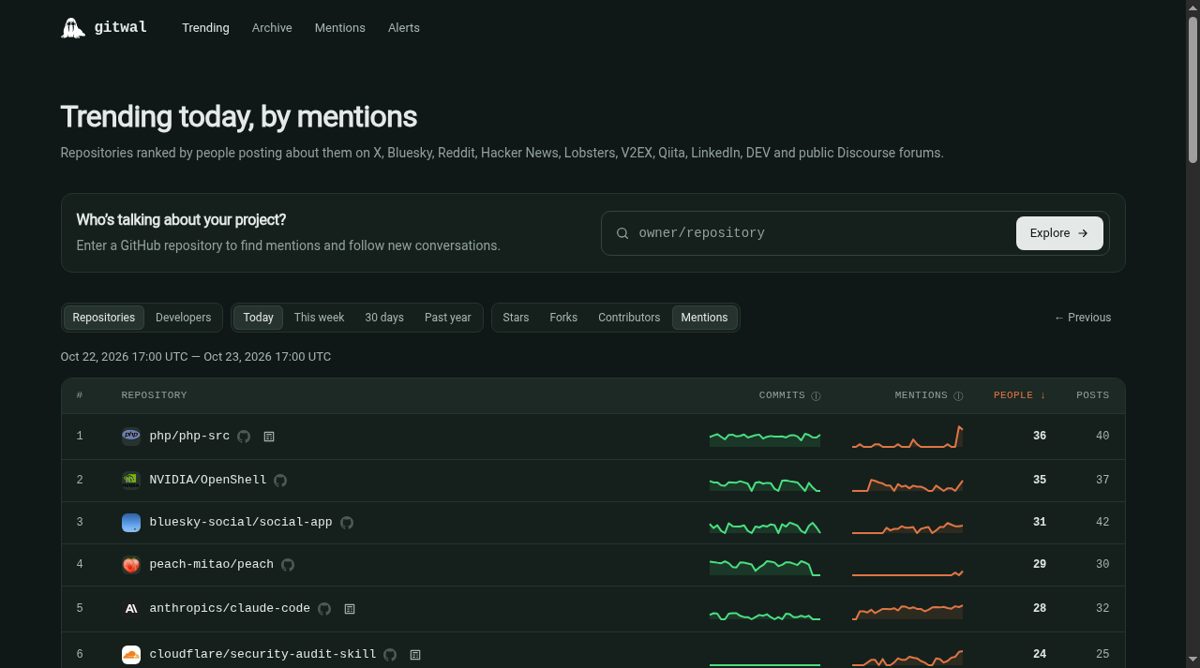Open the Mentions nav item
The width and height of the screenshot is (1200, 668).
coord(340,28)
